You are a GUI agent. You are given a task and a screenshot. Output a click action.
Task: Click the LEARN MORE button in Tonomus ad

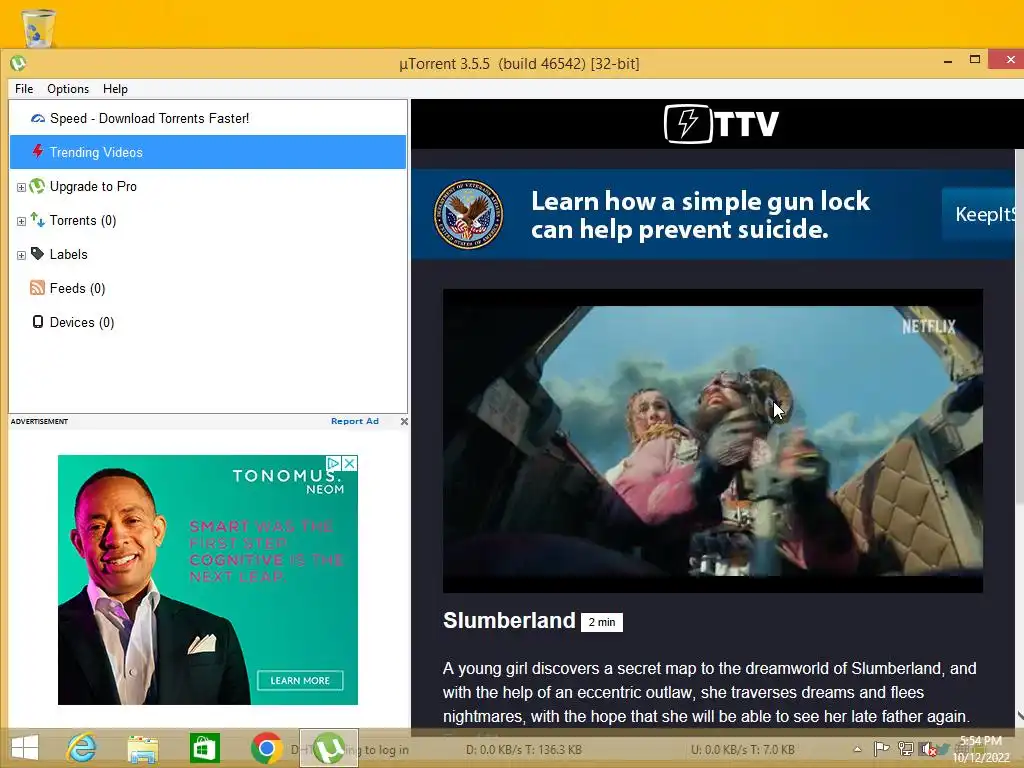[x=300, y=680]
